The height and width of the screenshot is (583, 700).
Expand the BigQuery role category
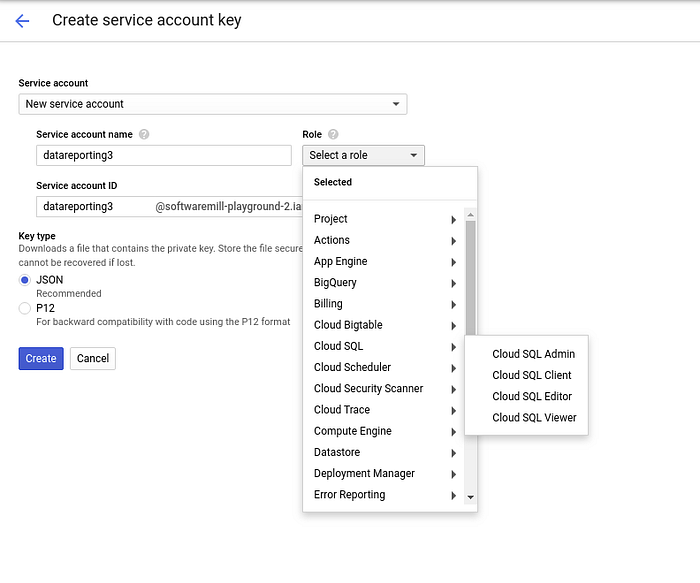[384, 283]
